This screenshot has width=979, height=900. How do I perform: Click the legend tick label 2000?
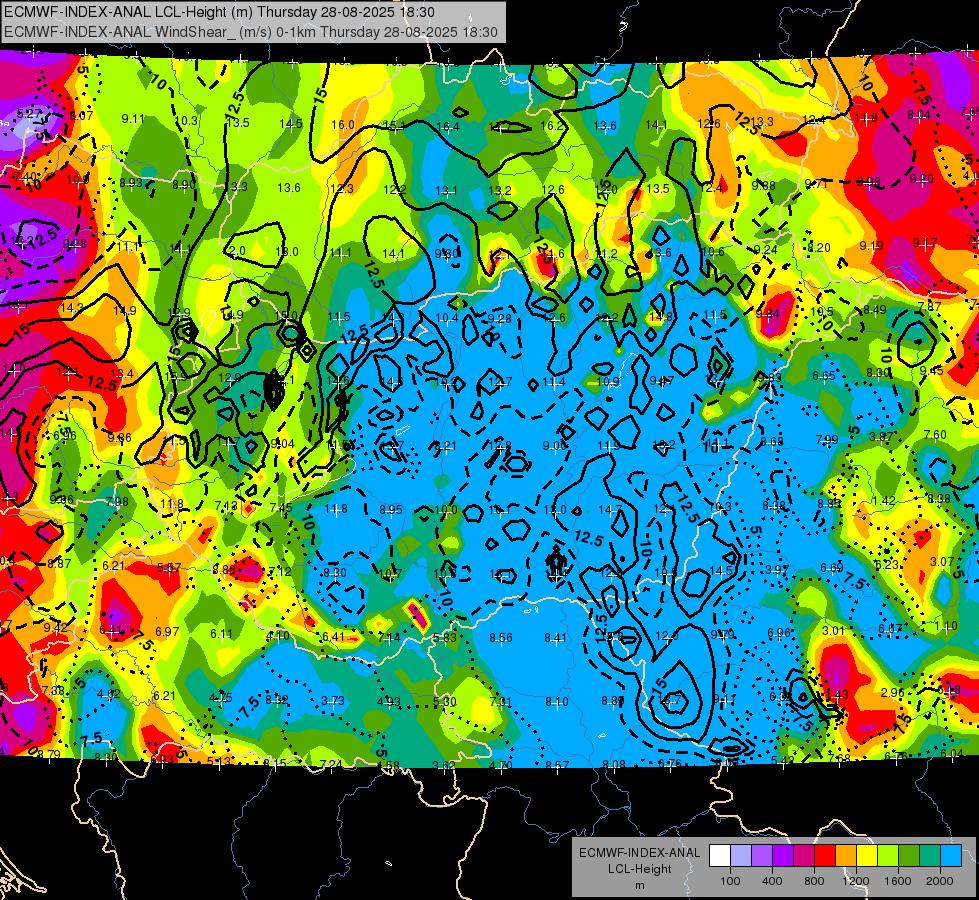pos(940,881)
